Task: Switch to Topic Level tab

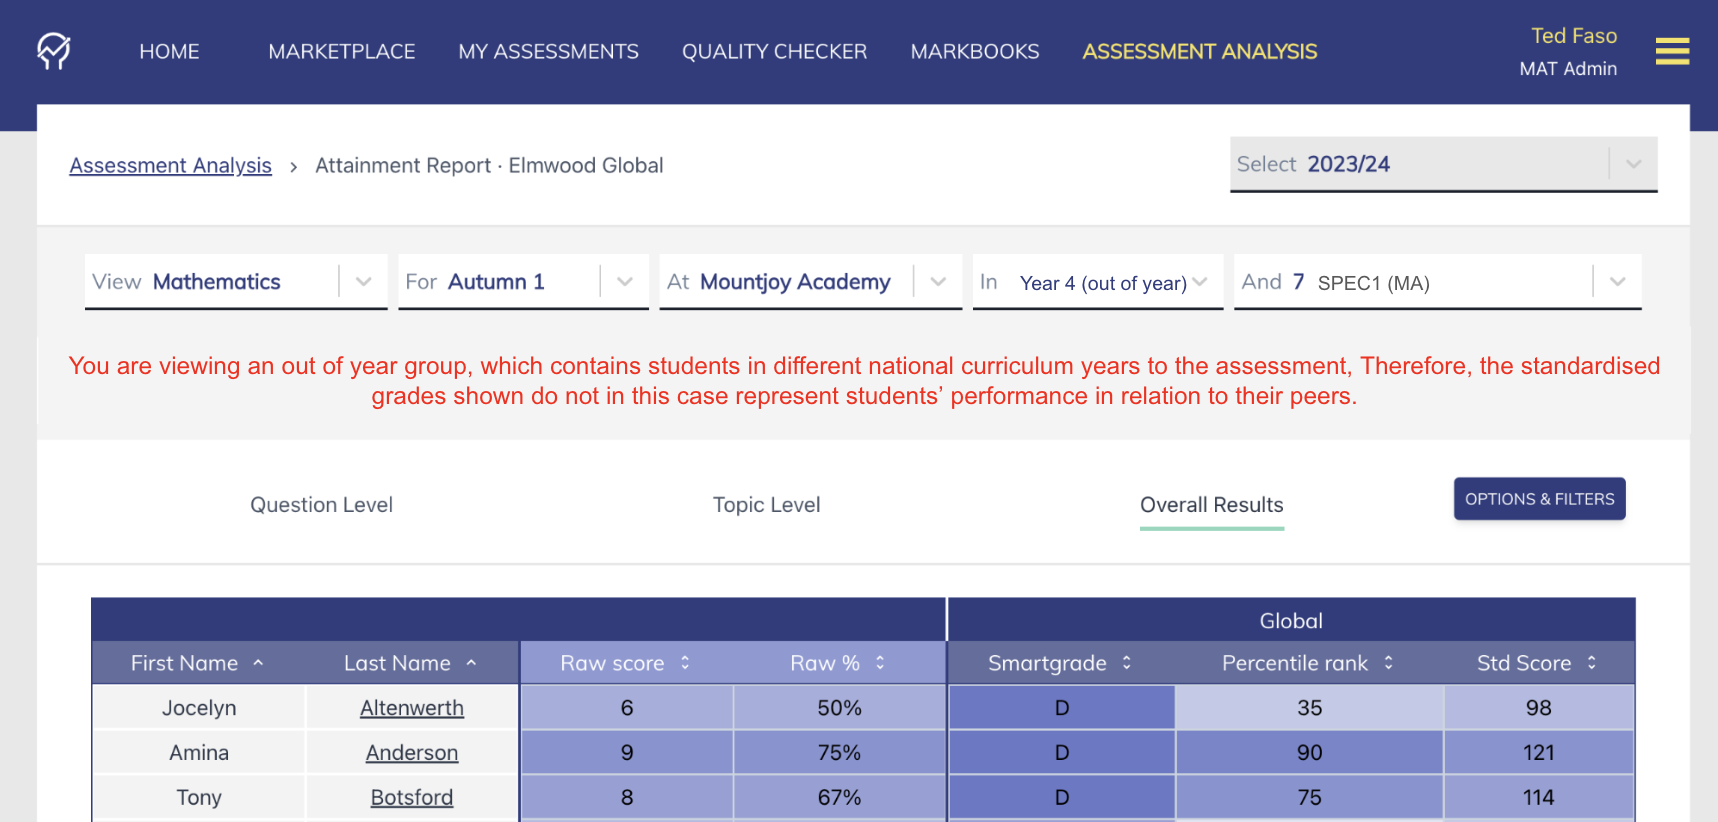Action: tap(766, 505)
